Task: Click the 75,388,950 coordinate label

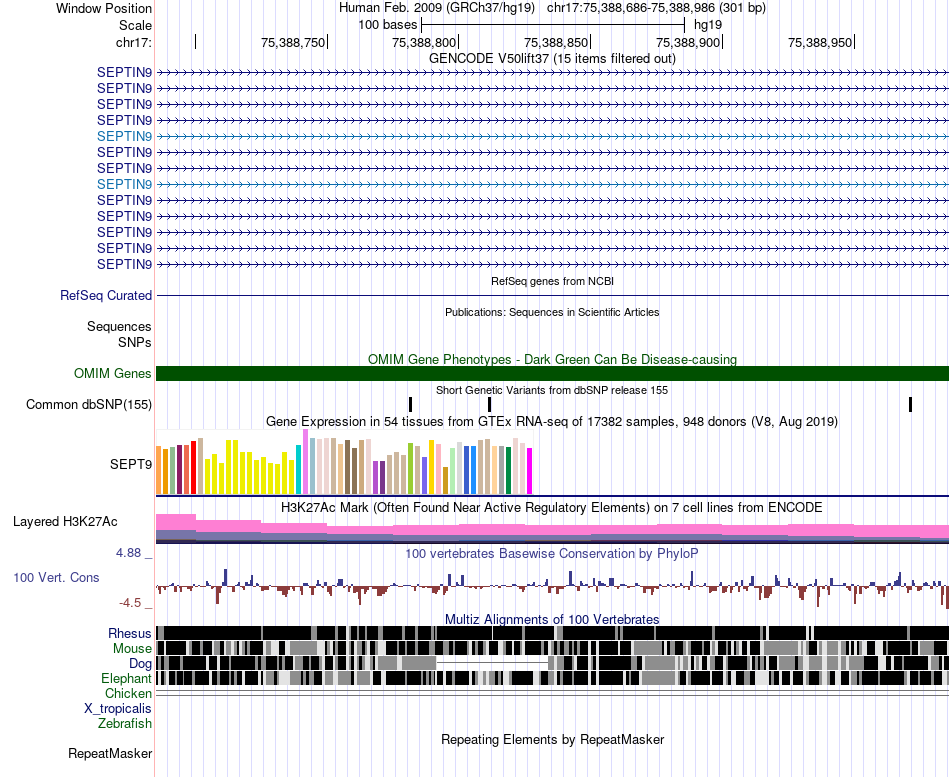Action: (820, 42)
